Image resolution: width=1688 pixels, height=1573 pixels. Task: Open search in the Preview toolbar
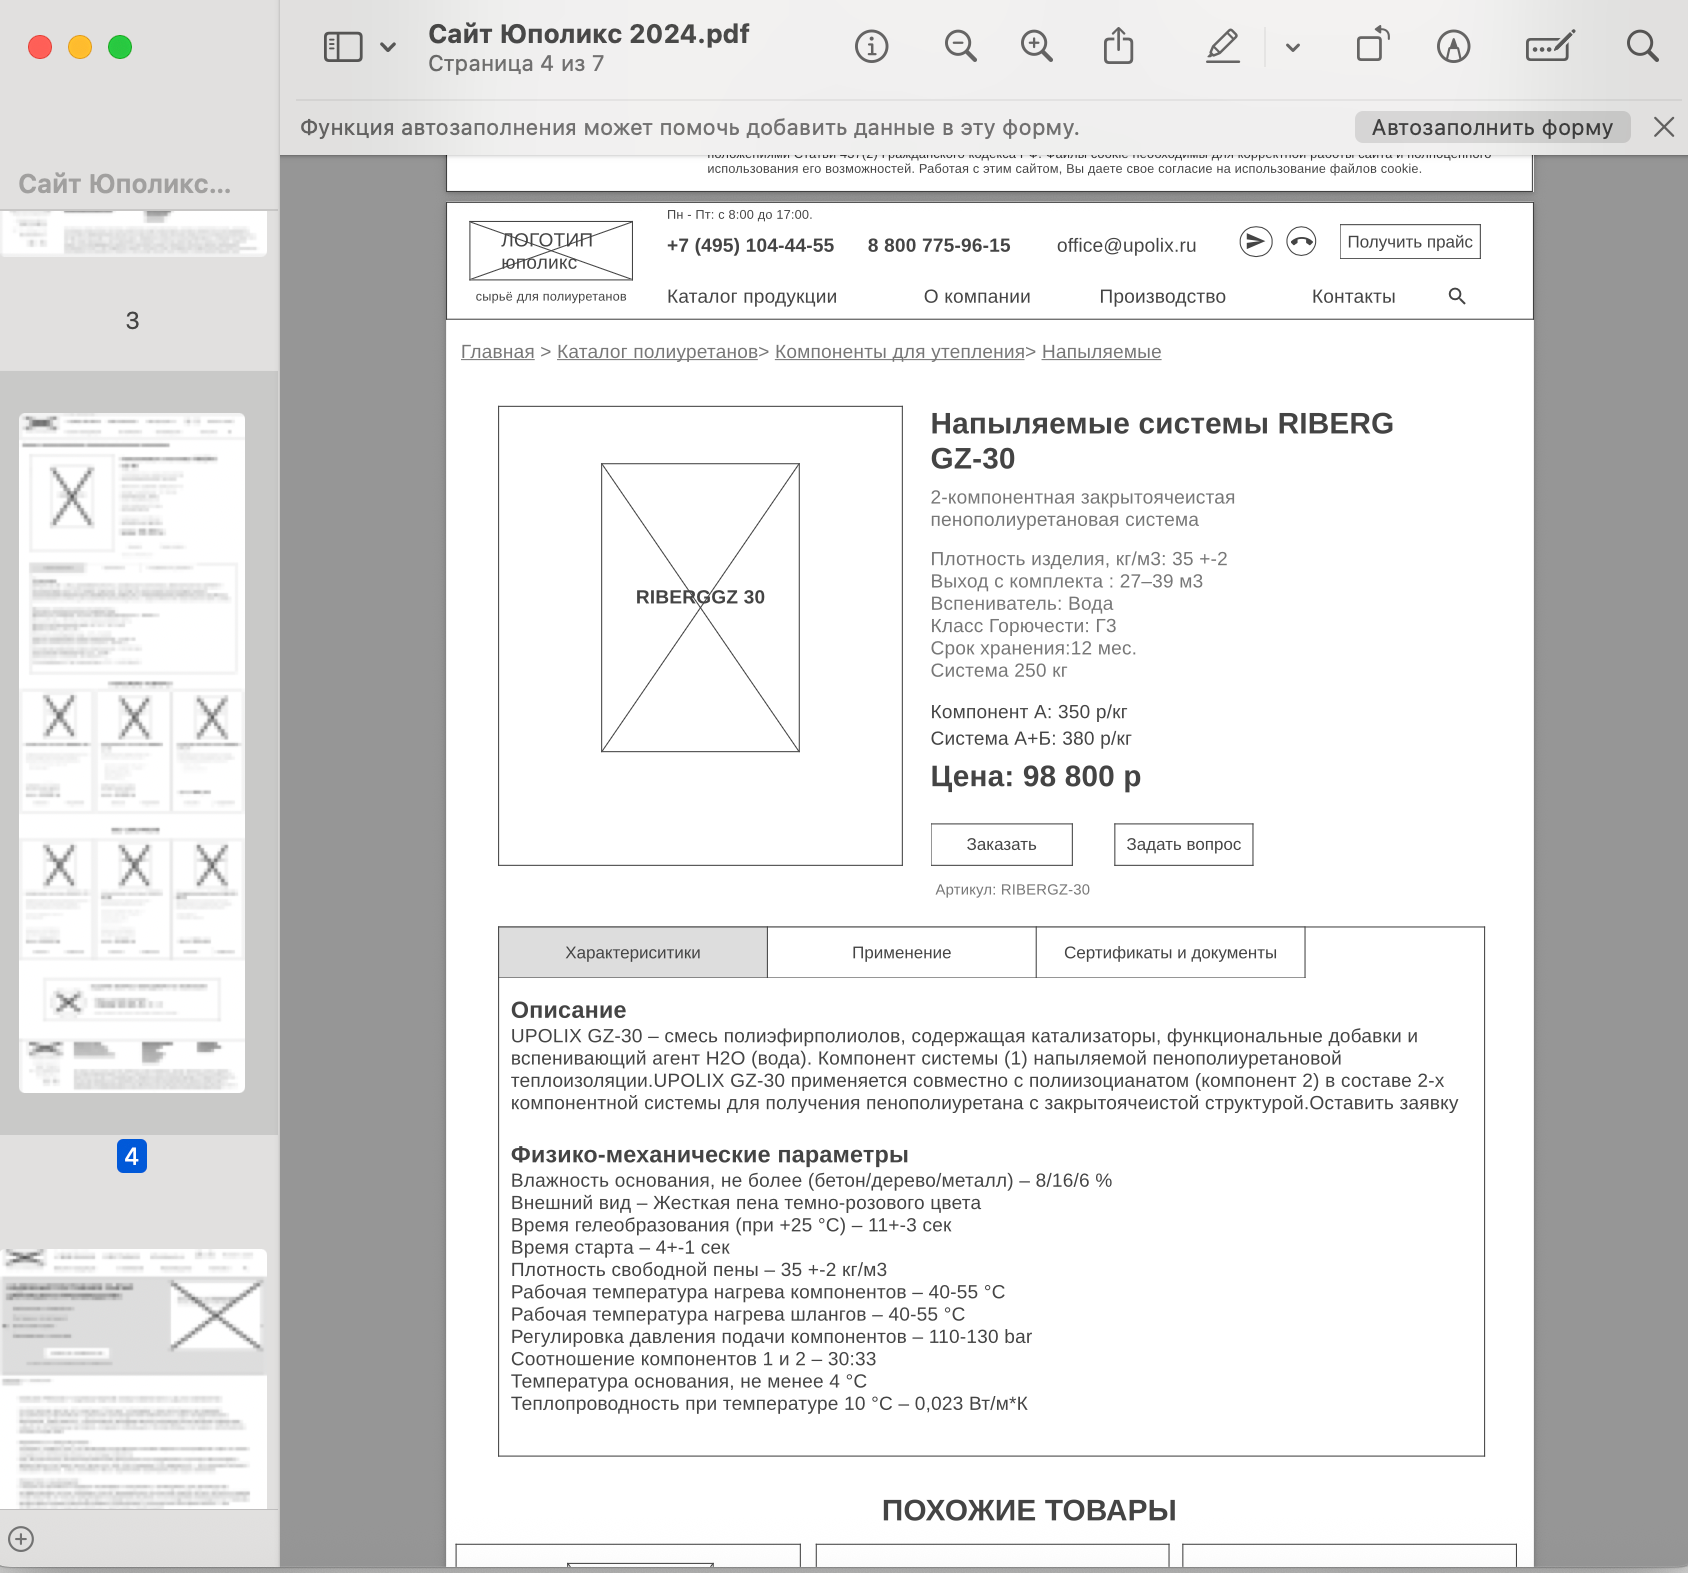pyautogui.click(x=1642, y=46)
